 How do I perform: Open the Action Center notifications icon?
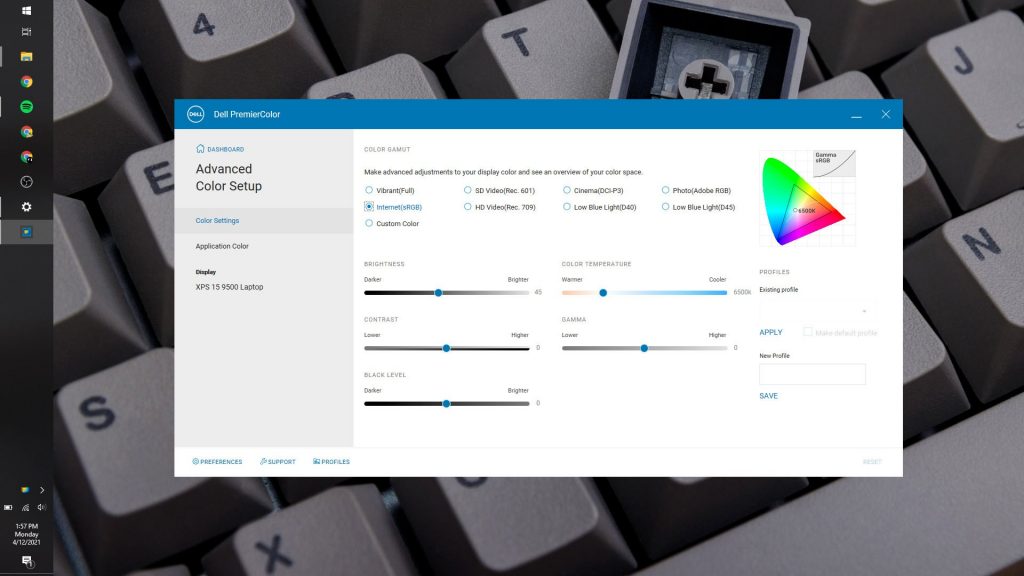pyautogui.click(x=26, y=561)
